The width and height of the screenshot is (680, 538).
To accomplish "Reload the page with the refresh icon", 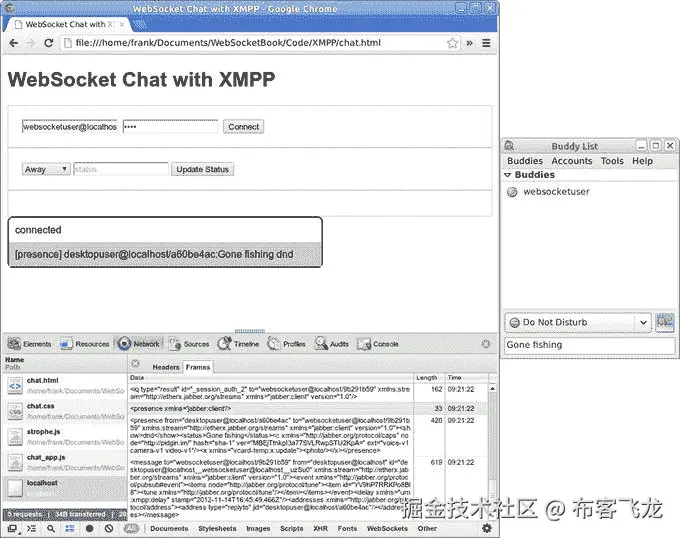I will 49,43.
